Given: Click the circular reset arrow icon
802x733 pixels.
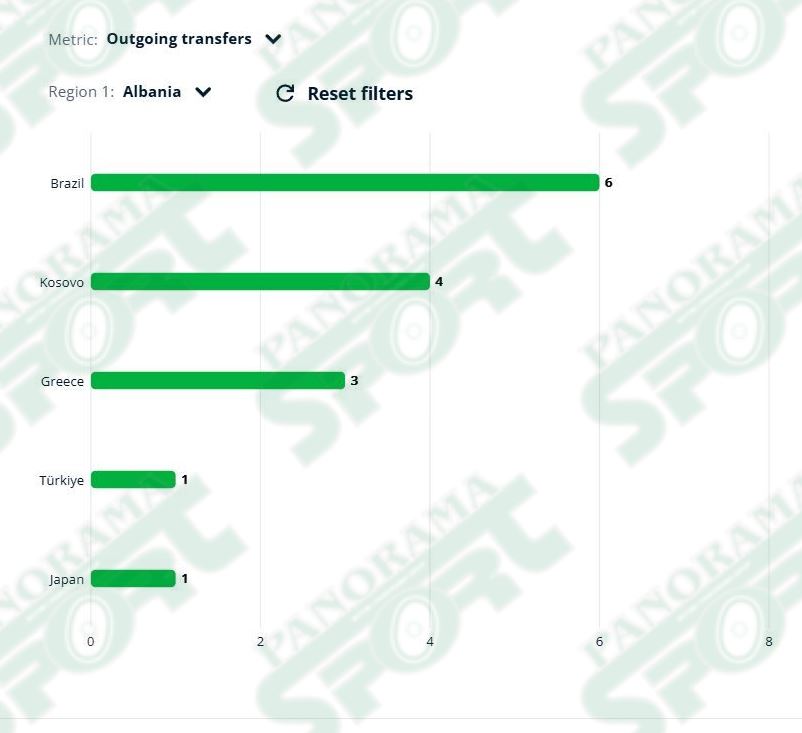Looking at the screenshot, I should click(285, 93).
